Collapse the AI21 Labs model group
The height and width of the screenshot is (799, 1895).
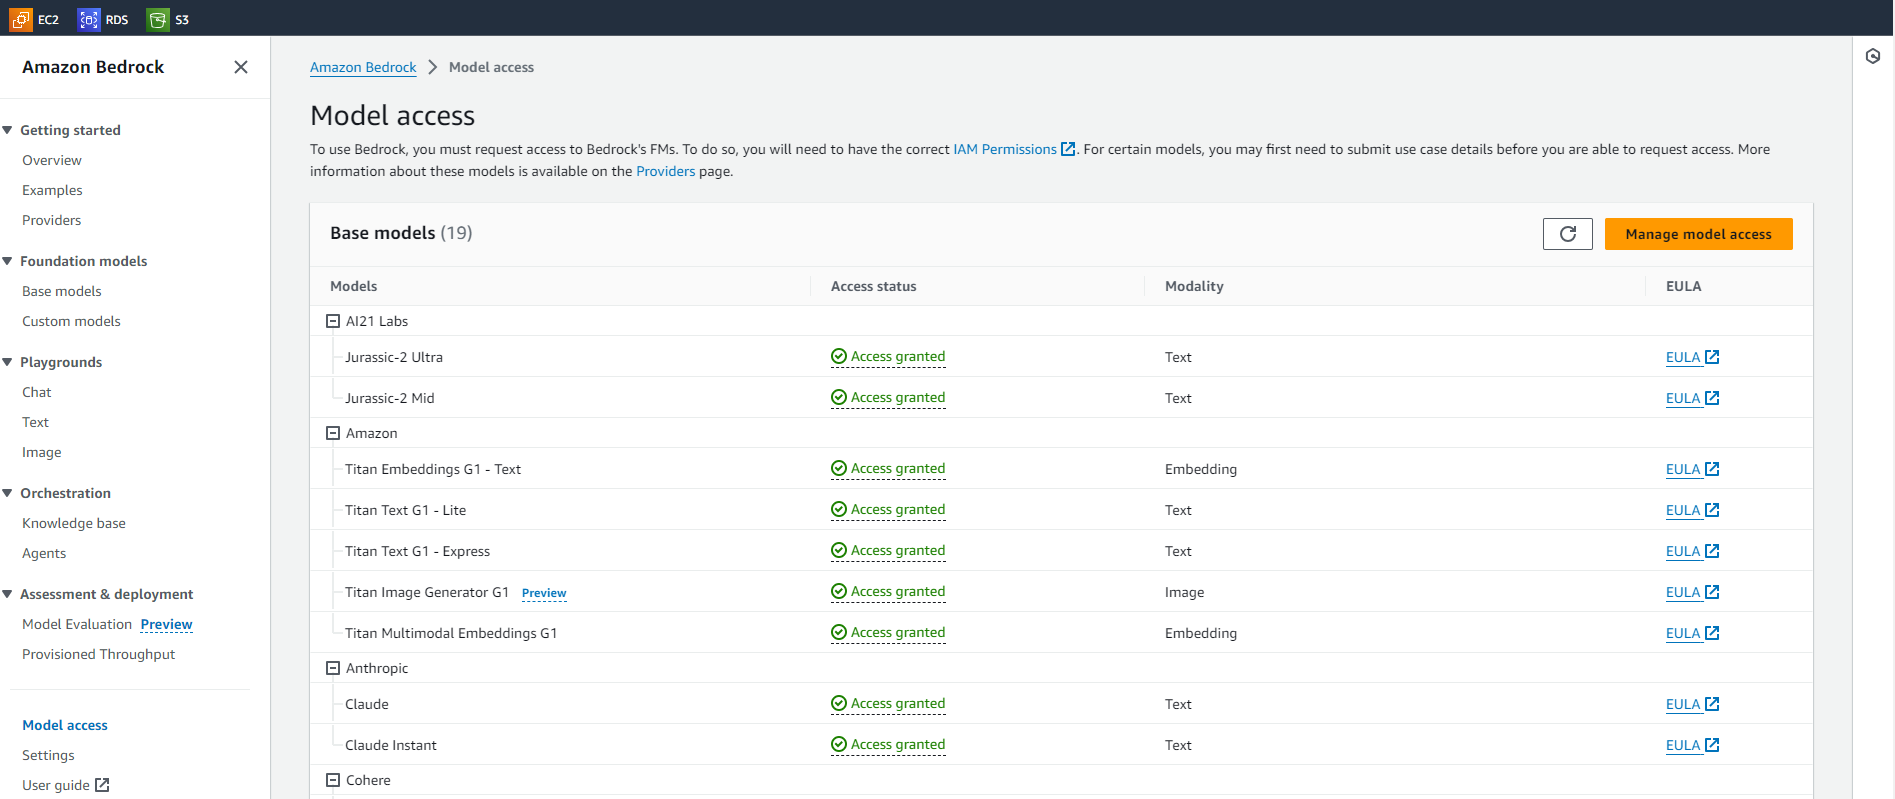coord(333,321)
